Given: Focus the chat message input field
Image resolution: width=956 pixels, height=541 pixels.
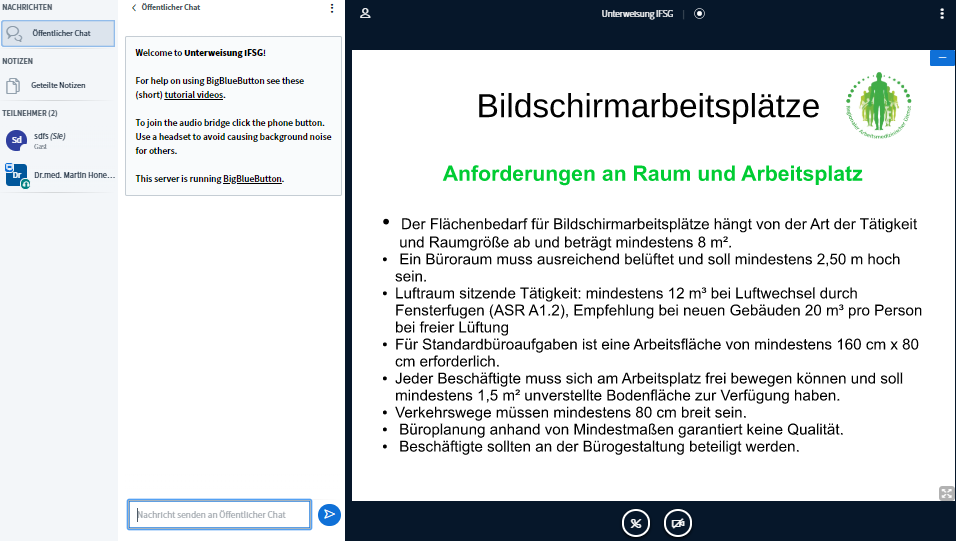Looking at the screenshot, I should point(219,514).
